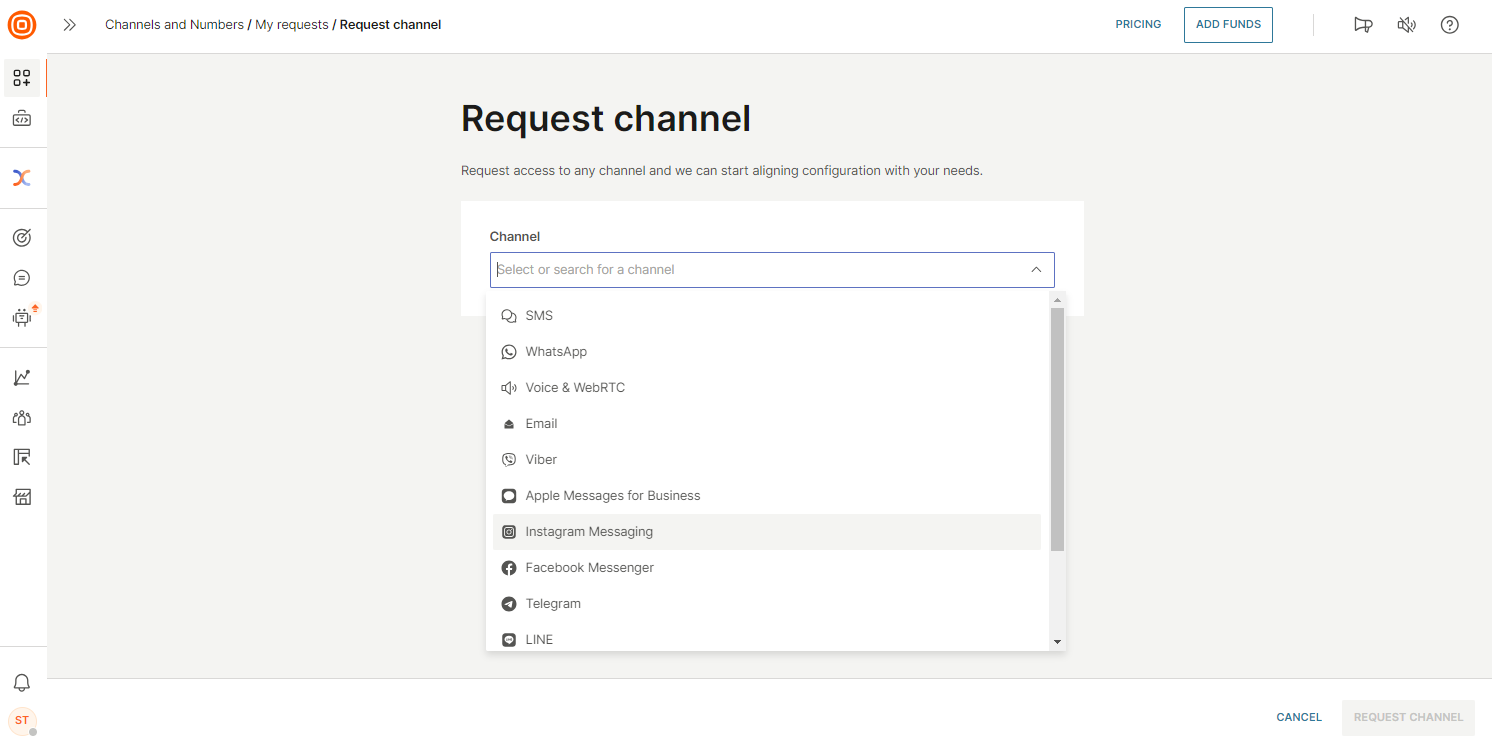Click the SMS chat bubbles icon
The width and height of the screenshot is (1492, 752).
click(x=509, y=316)
